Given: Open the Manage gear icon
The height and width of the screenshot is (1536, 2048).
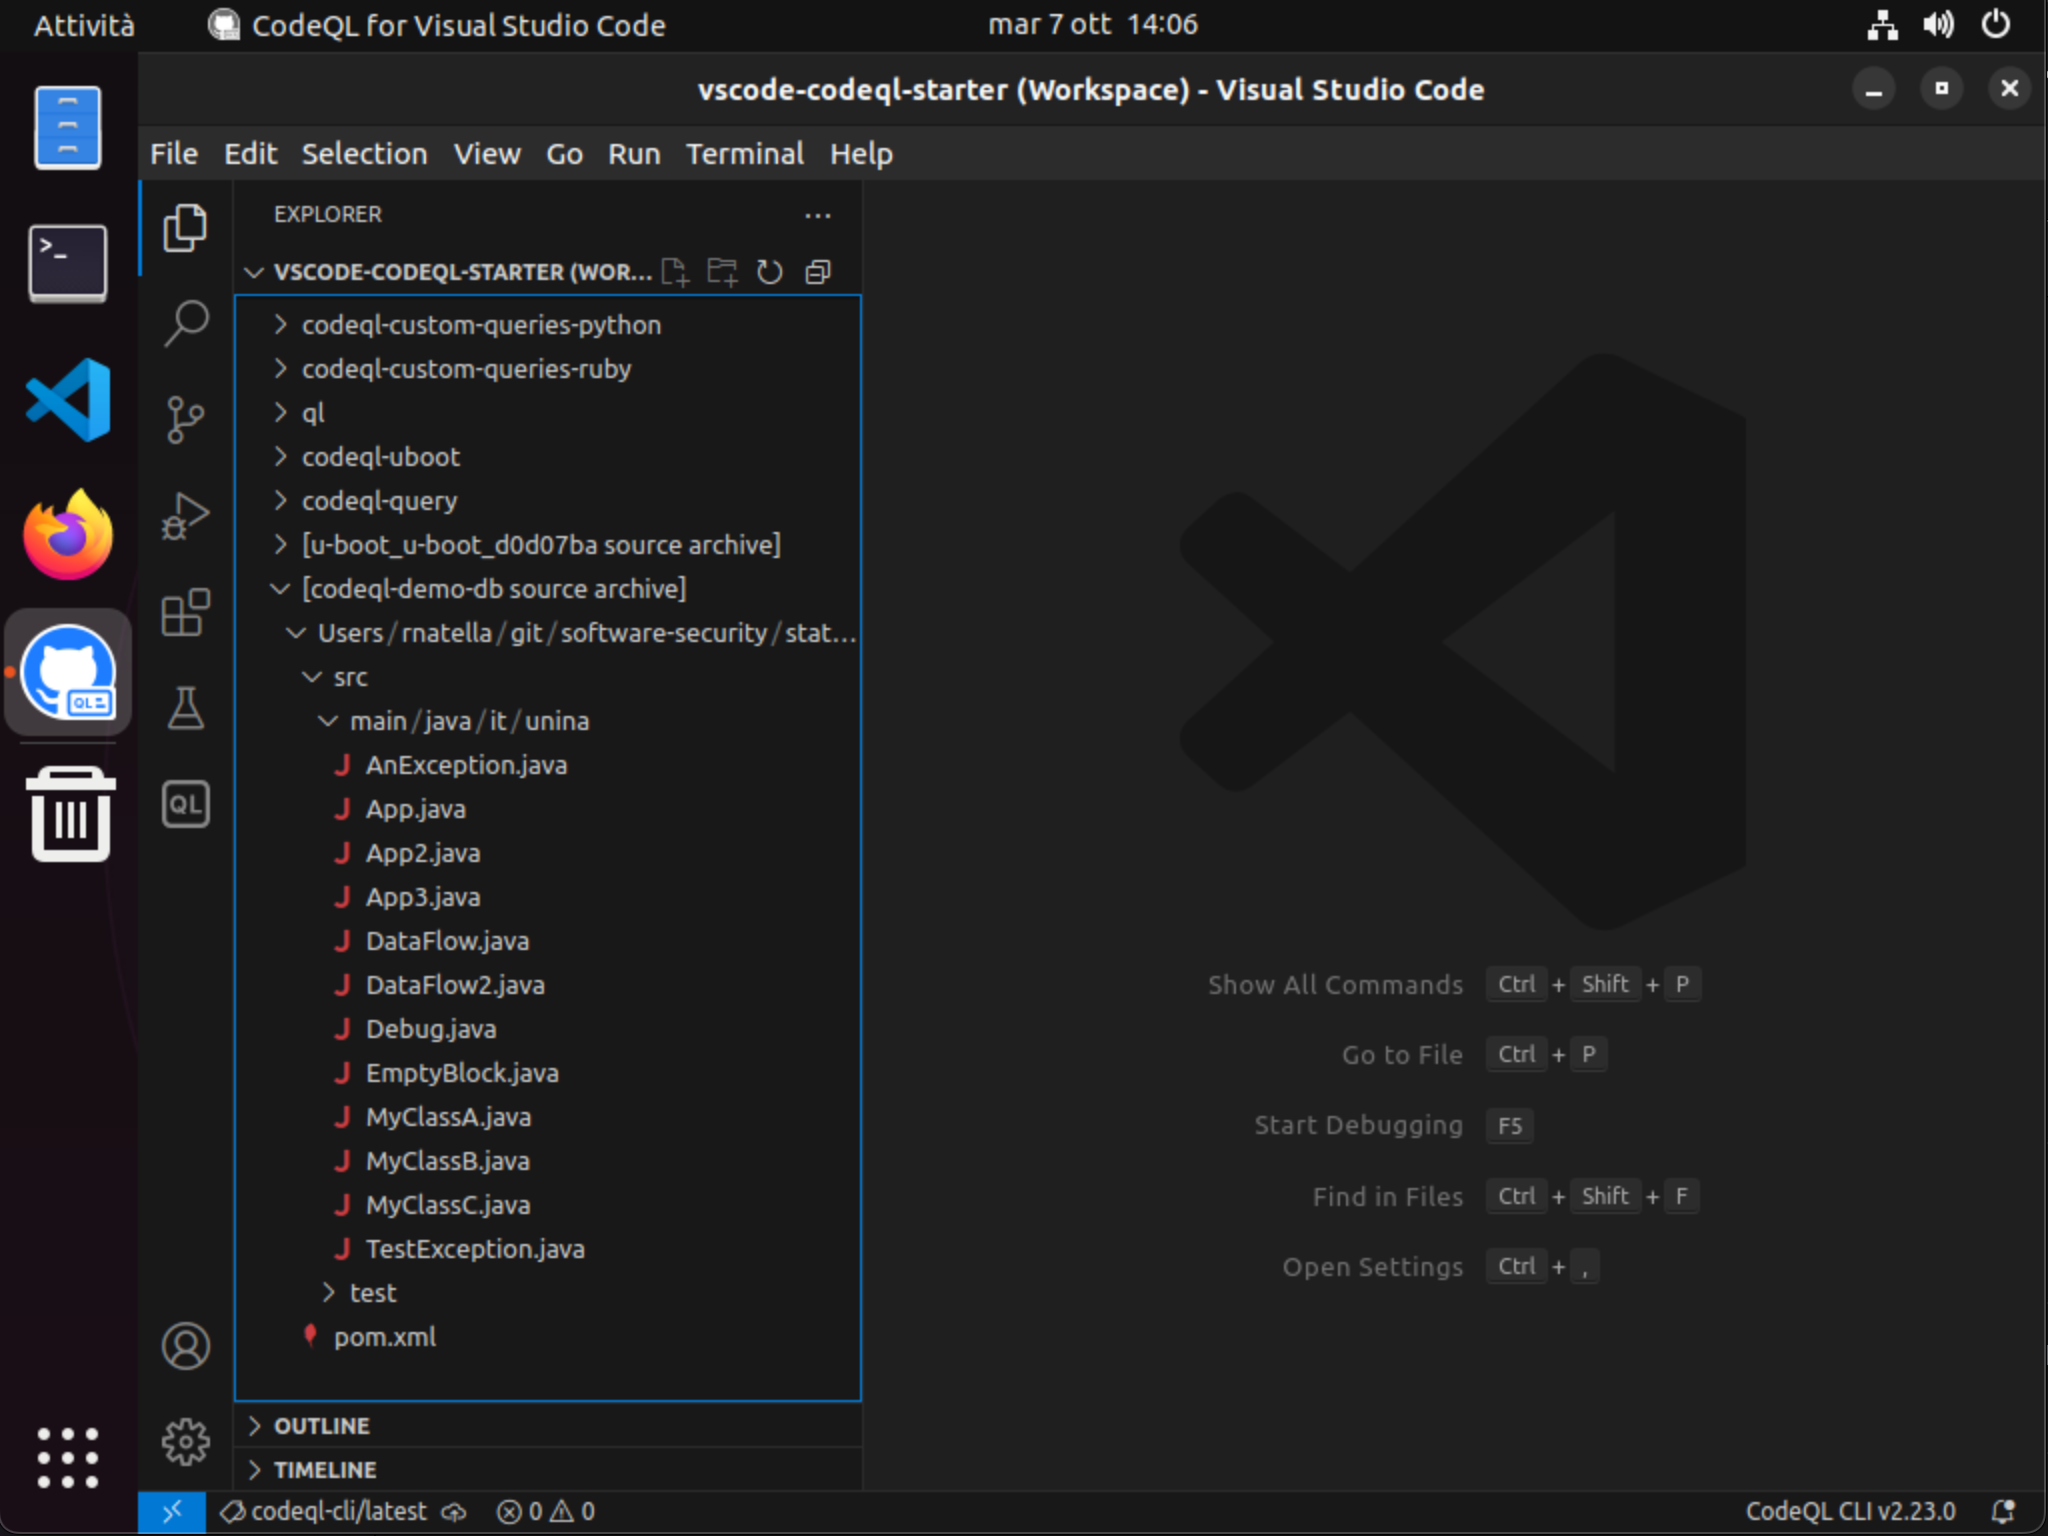Looking at the screenshot, I should tap(185, 1442).
